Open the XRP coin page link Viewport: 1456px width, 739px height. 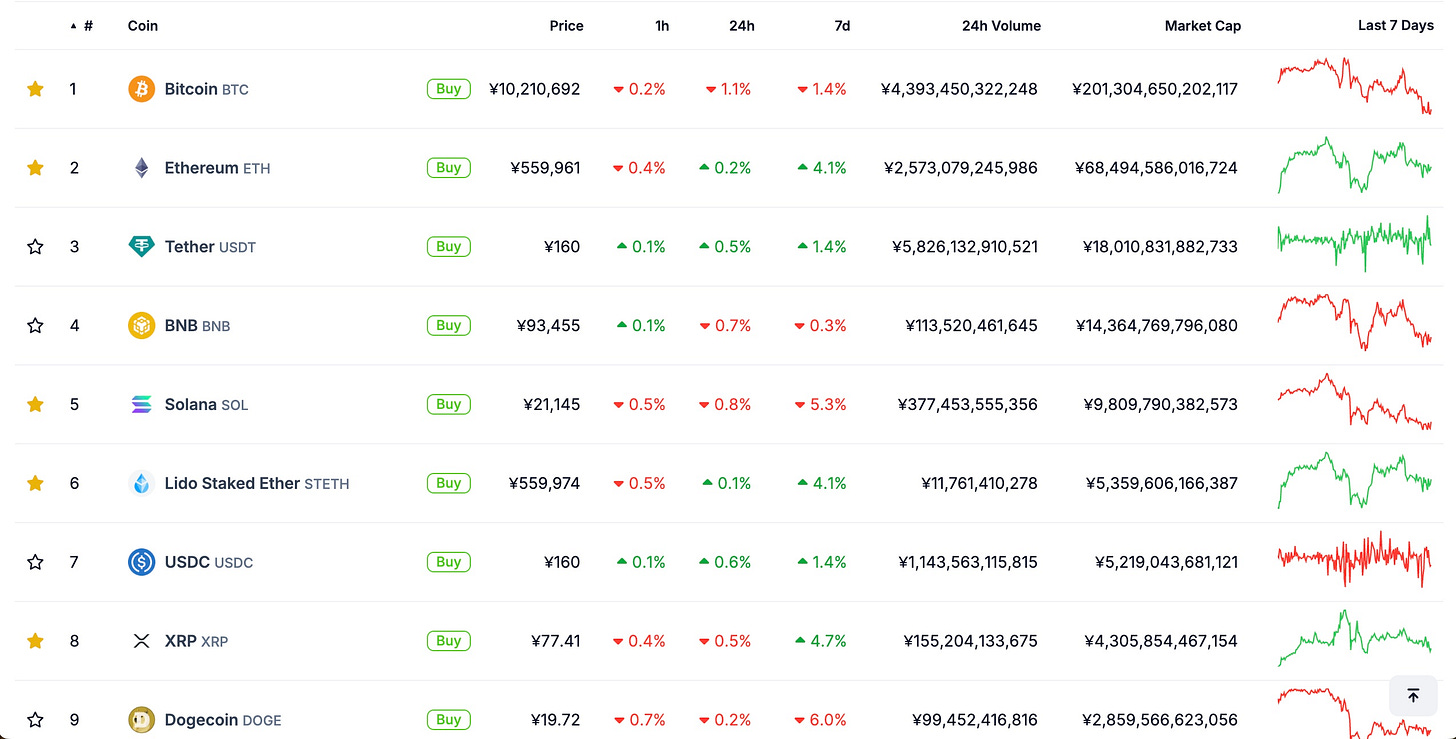197,641
